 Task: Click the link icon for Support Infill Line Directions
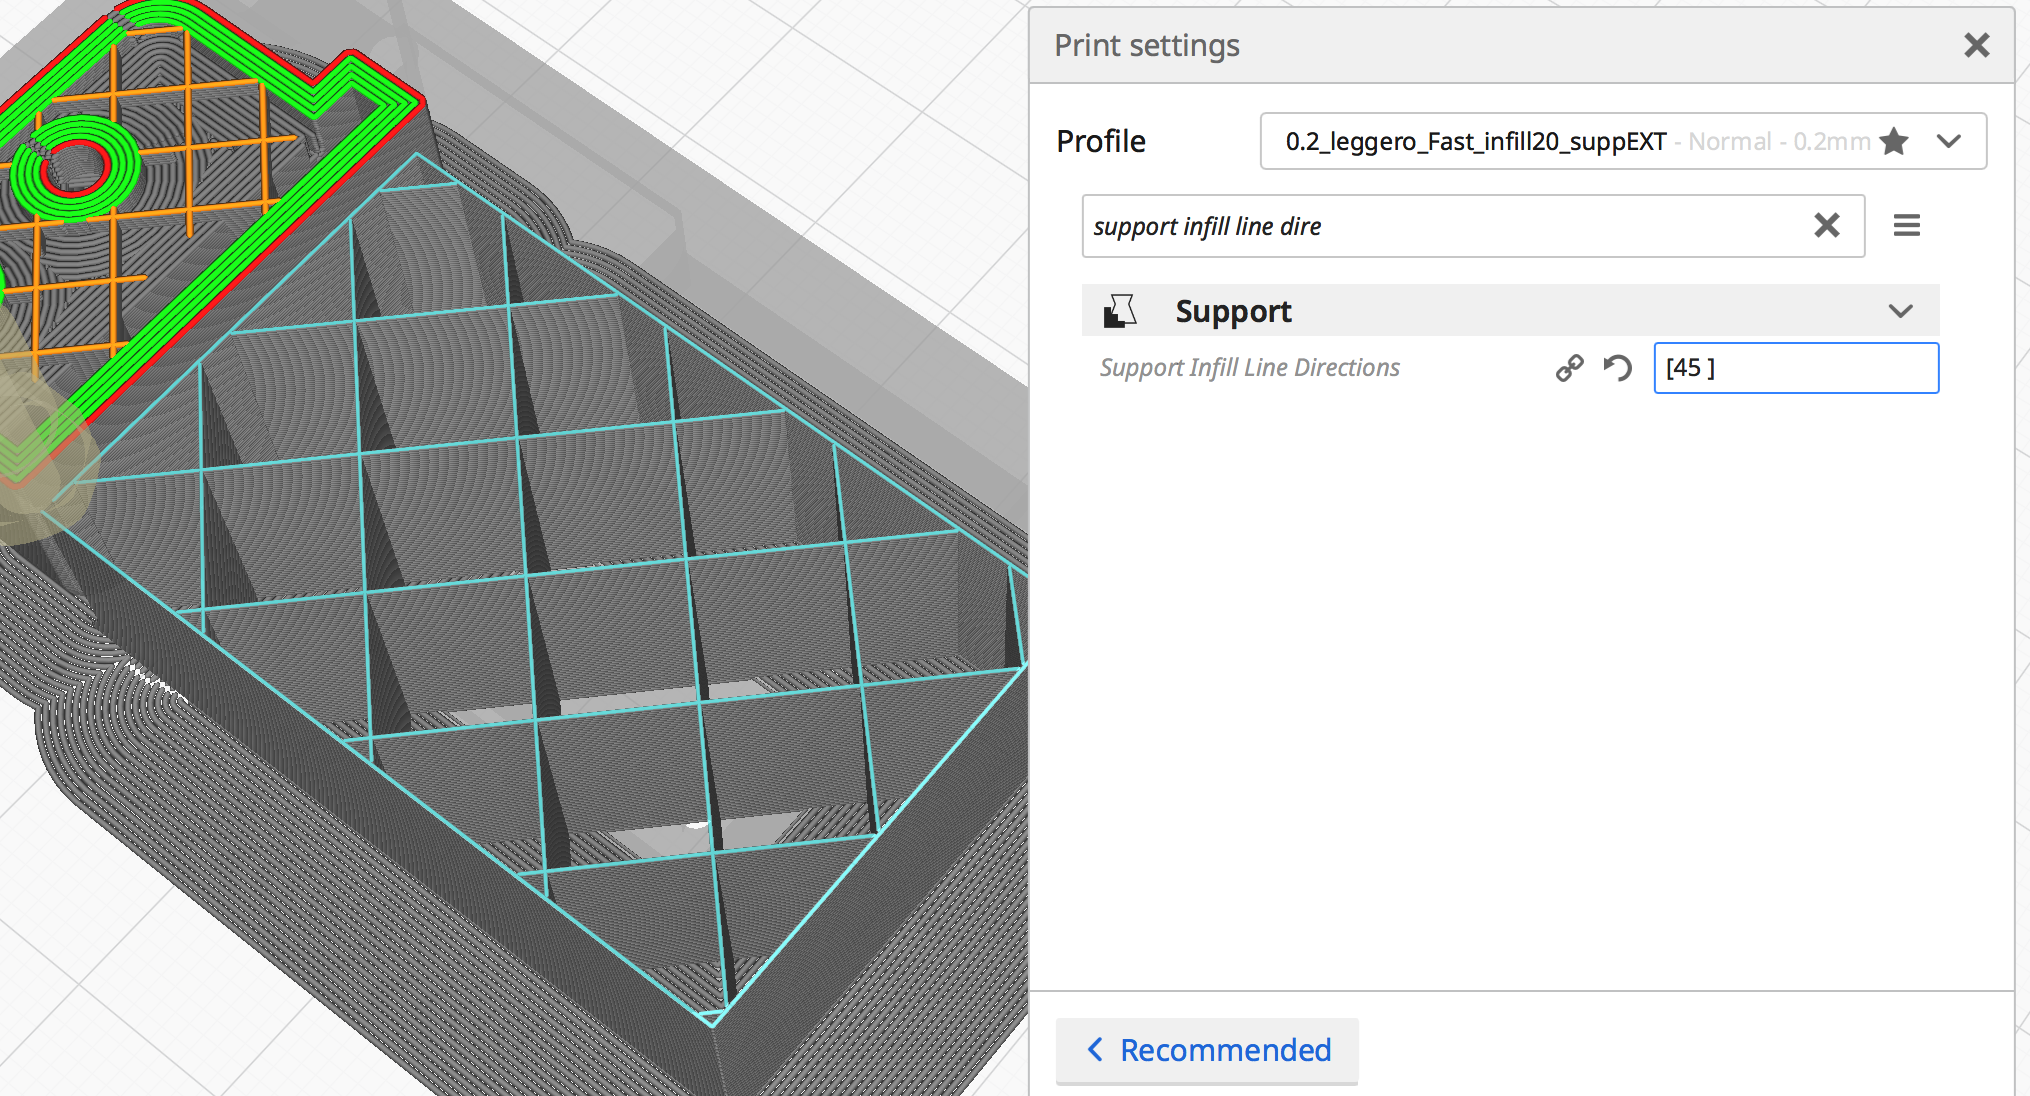(x=1569, y=368)
